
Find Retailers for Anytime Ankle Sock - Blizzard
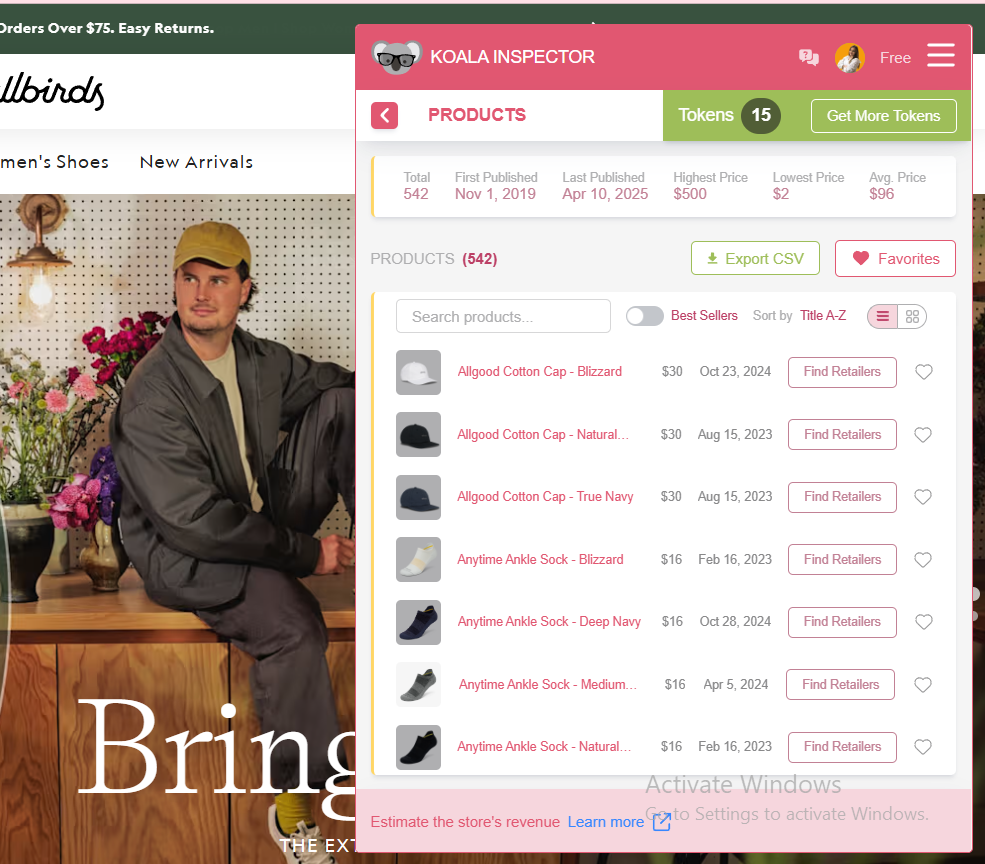842,560
